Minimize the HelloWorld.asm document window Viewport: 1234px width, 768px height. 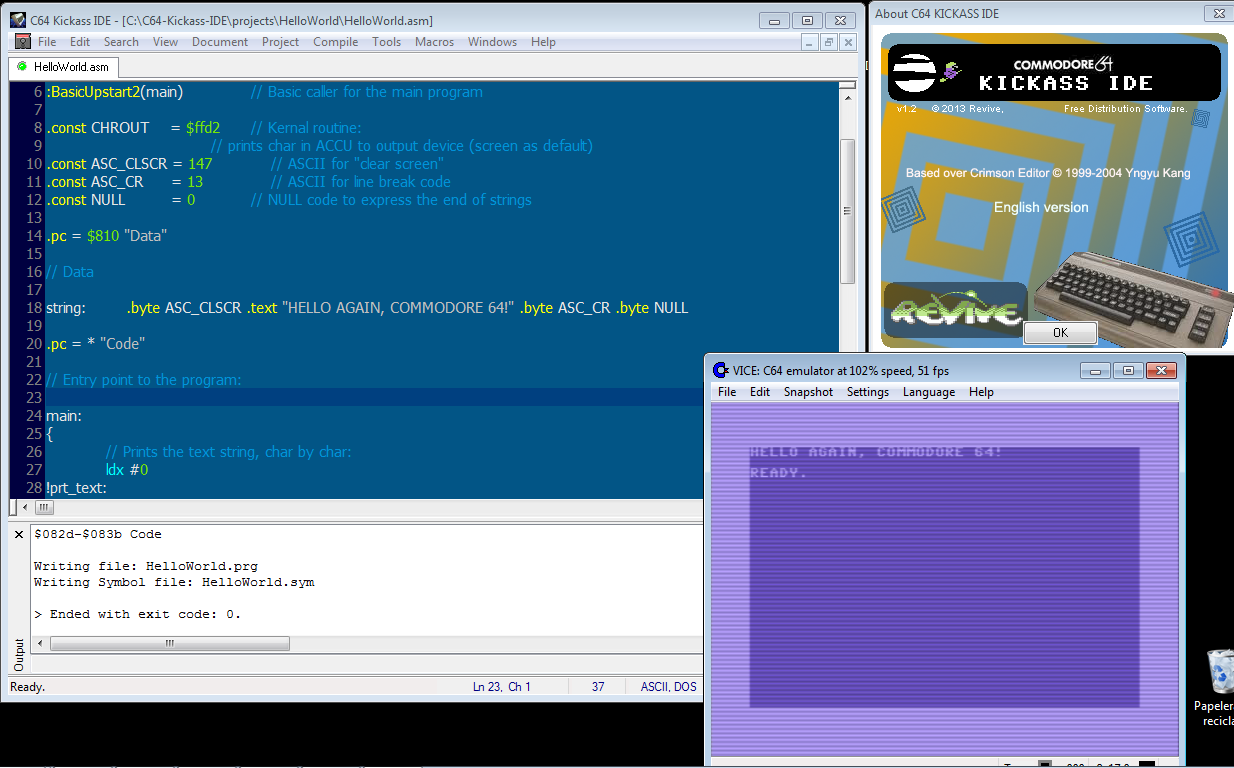coord(809,42)
